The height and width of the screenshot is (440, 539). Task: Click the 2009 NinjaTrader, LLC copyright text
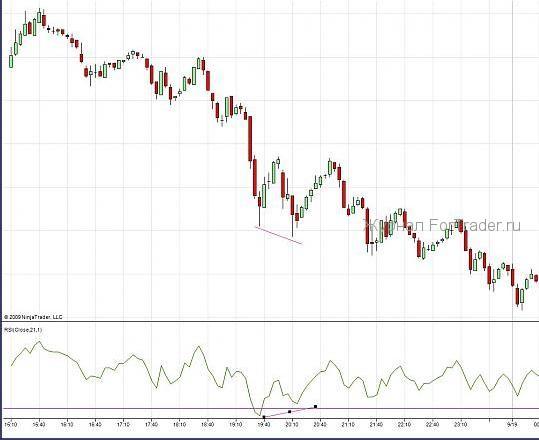coord(33,317)
